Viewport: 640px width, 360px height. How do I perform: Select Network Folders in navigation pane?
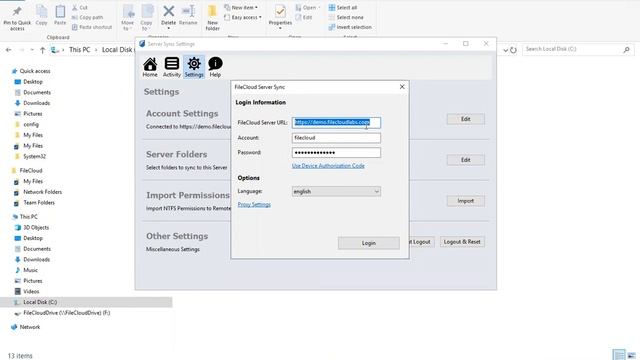point(38,192)
